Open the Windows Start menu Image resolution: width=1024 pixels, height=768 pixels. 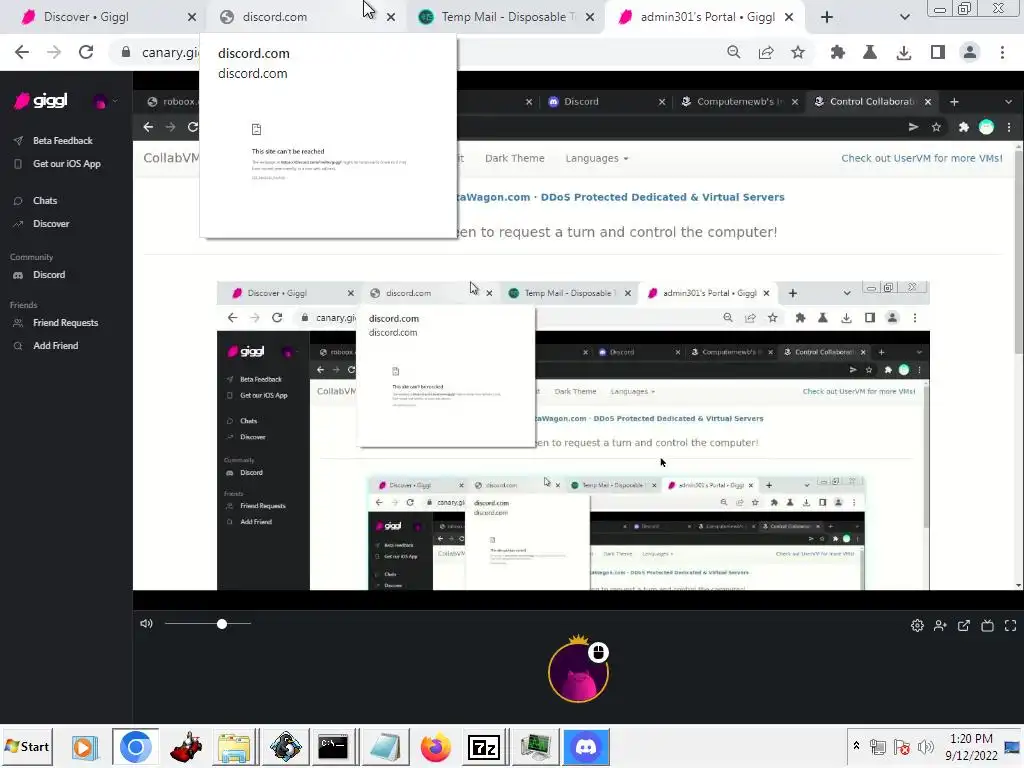click(x=27, y=747)
